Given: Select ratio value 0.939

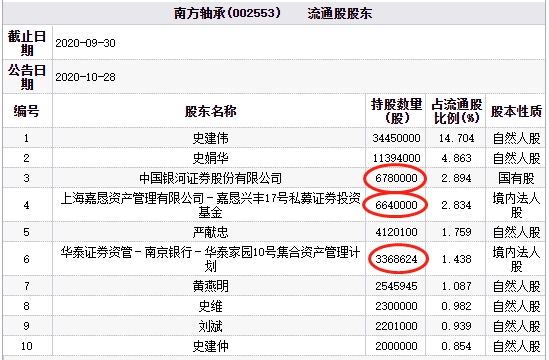Looking at the screenshot, I should [x=456, y=326].
